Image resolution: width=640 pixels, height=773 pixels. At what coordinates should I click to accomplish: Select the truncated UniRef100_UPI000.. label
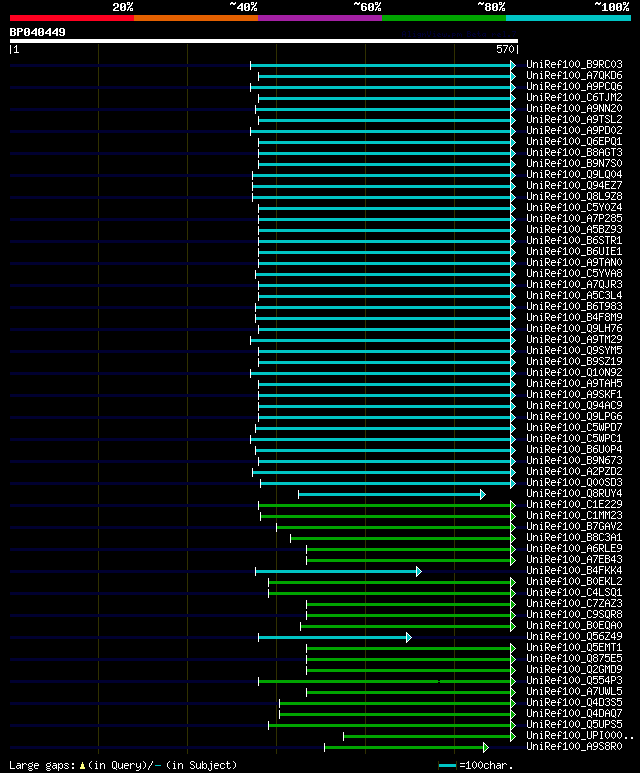pos(580,736)
